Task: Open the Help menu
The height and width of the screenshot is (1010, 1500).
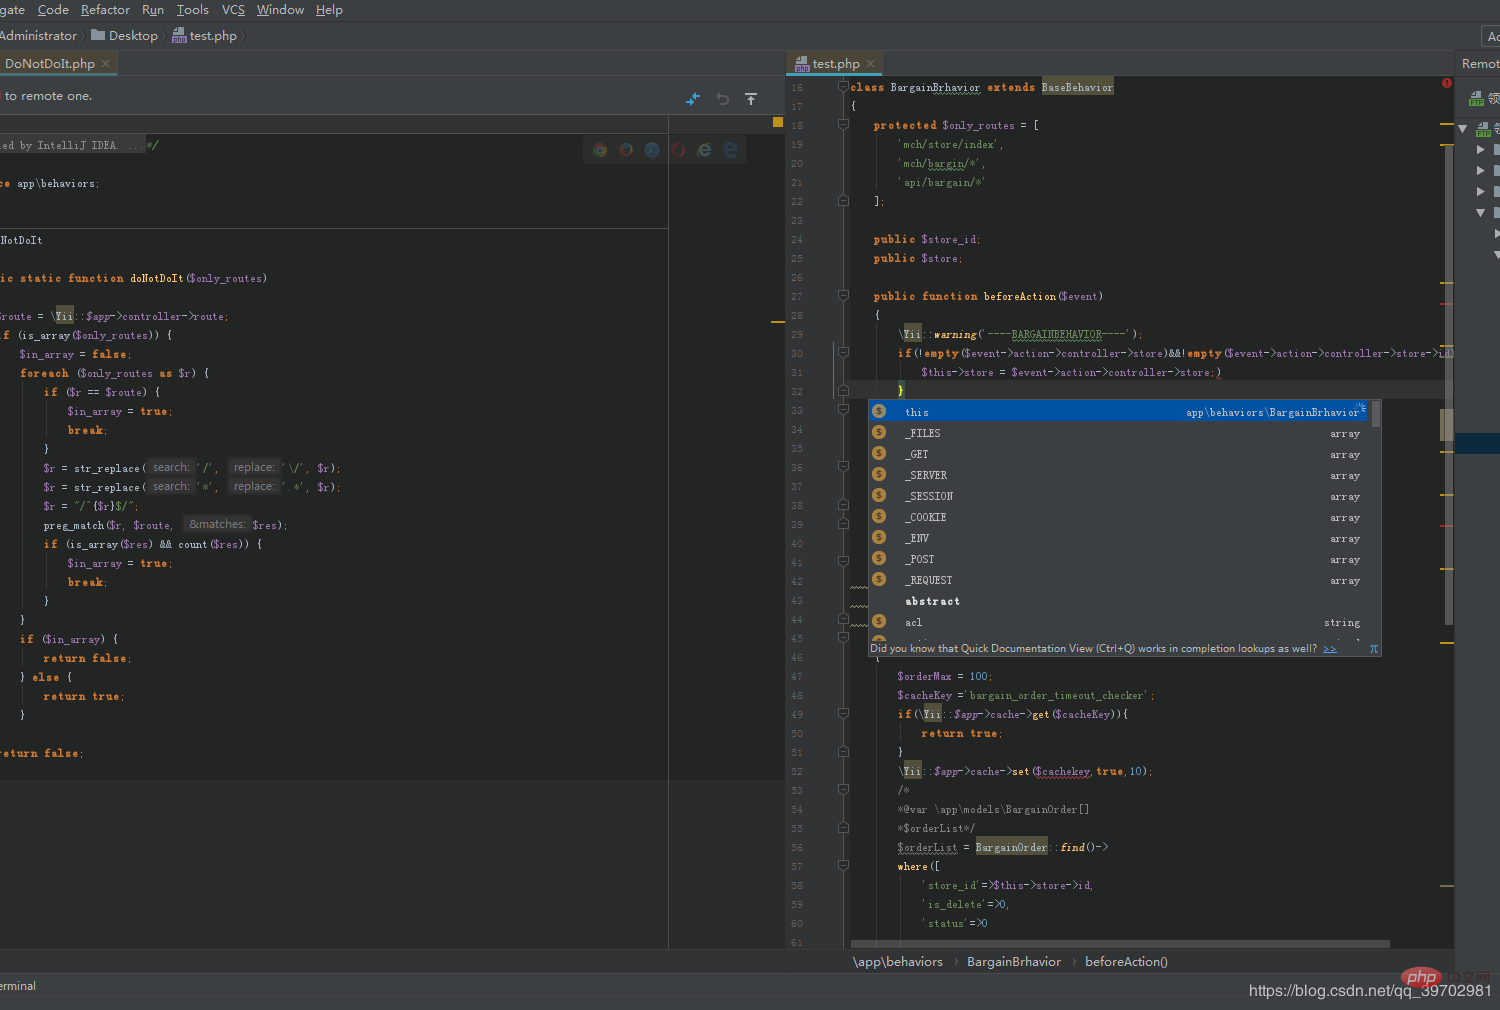Action: click(329, 10)
